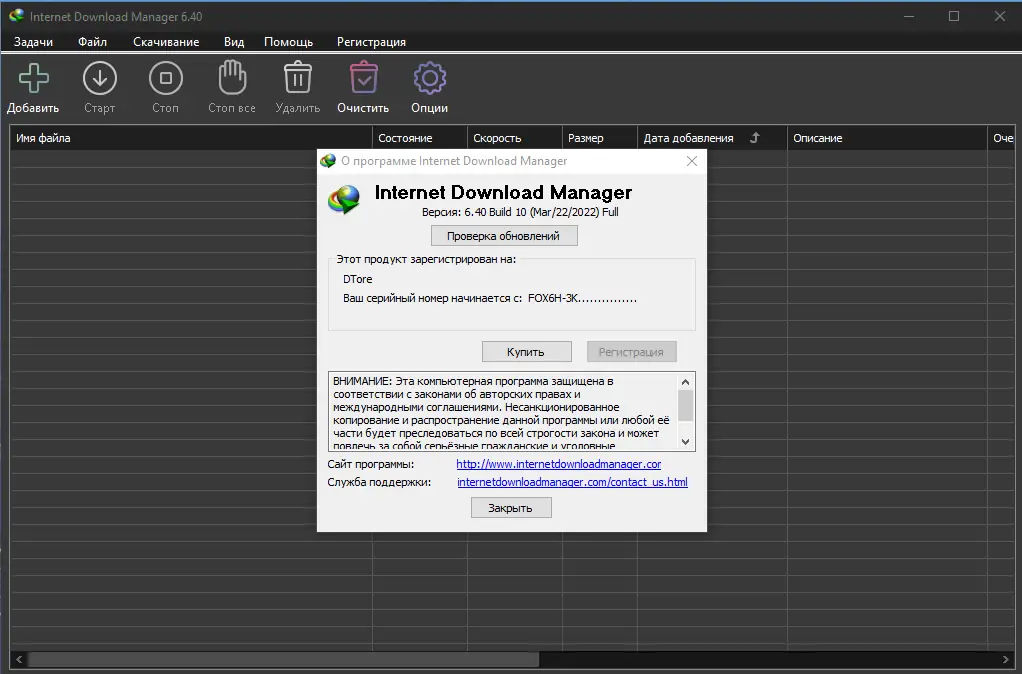Close the About dialog with Закрыть
Viewport: 1022px width, 674px height.
click(510, 507)
